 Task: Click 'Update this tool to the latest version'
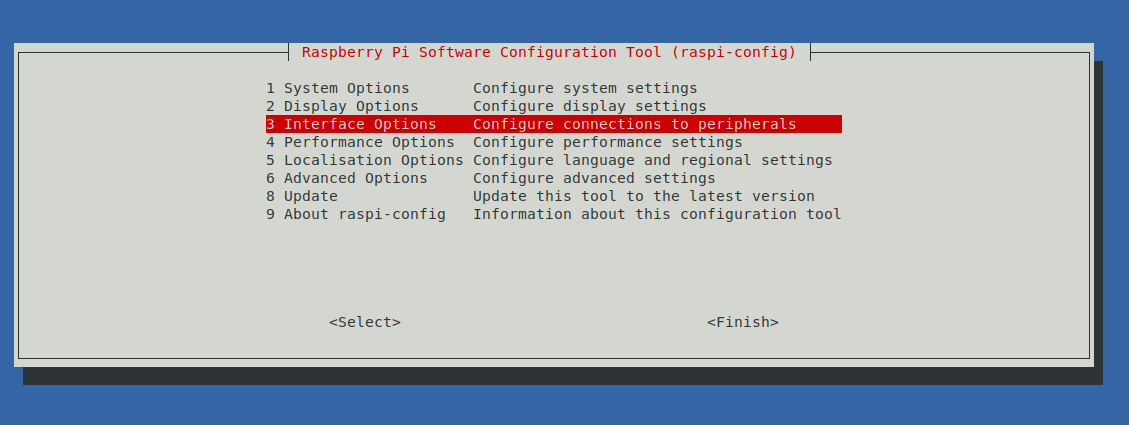[643, 196]
